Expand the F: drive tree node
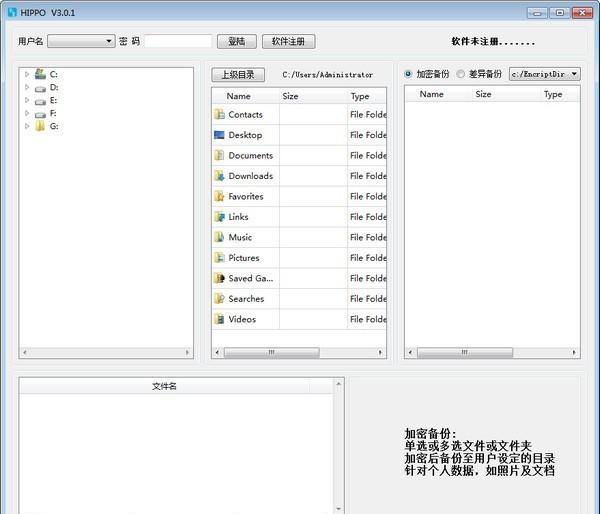600x514 pixels. [27, 113]
